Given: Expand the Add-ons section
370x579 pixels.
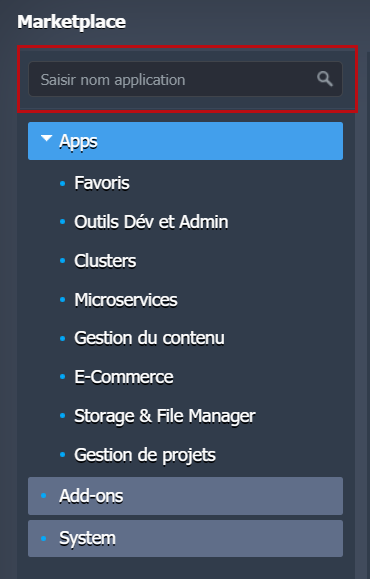Looking at the screenshot, I should (x=185, y=496).
